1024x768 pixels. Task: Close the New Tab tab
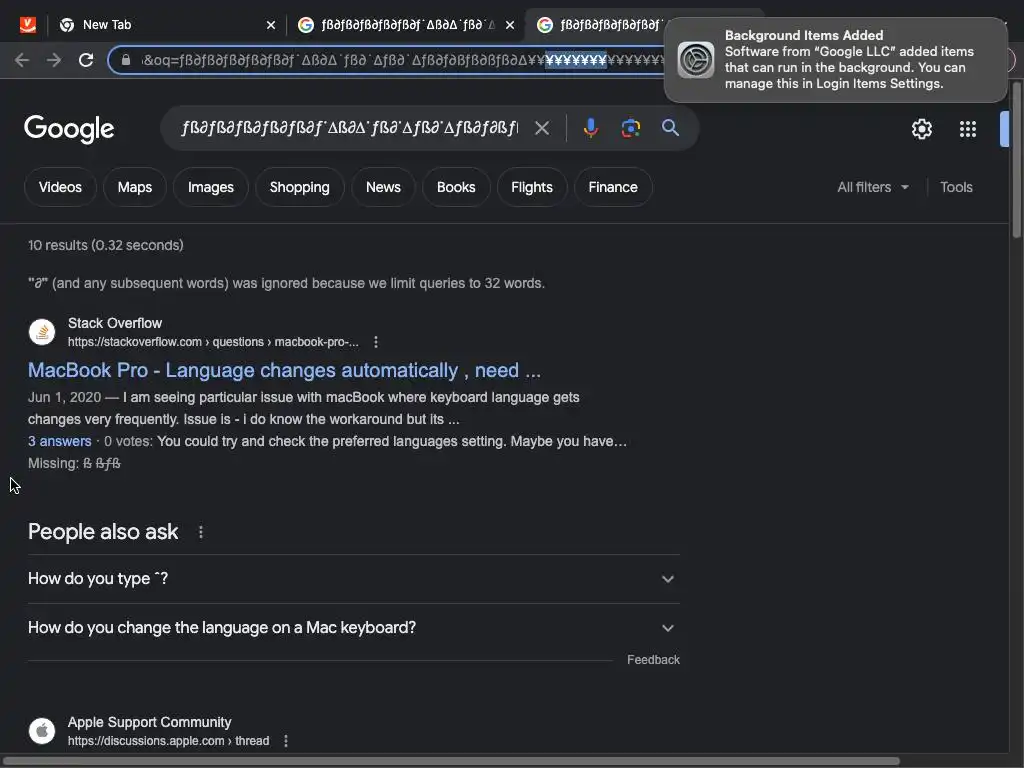coord(271,25)
